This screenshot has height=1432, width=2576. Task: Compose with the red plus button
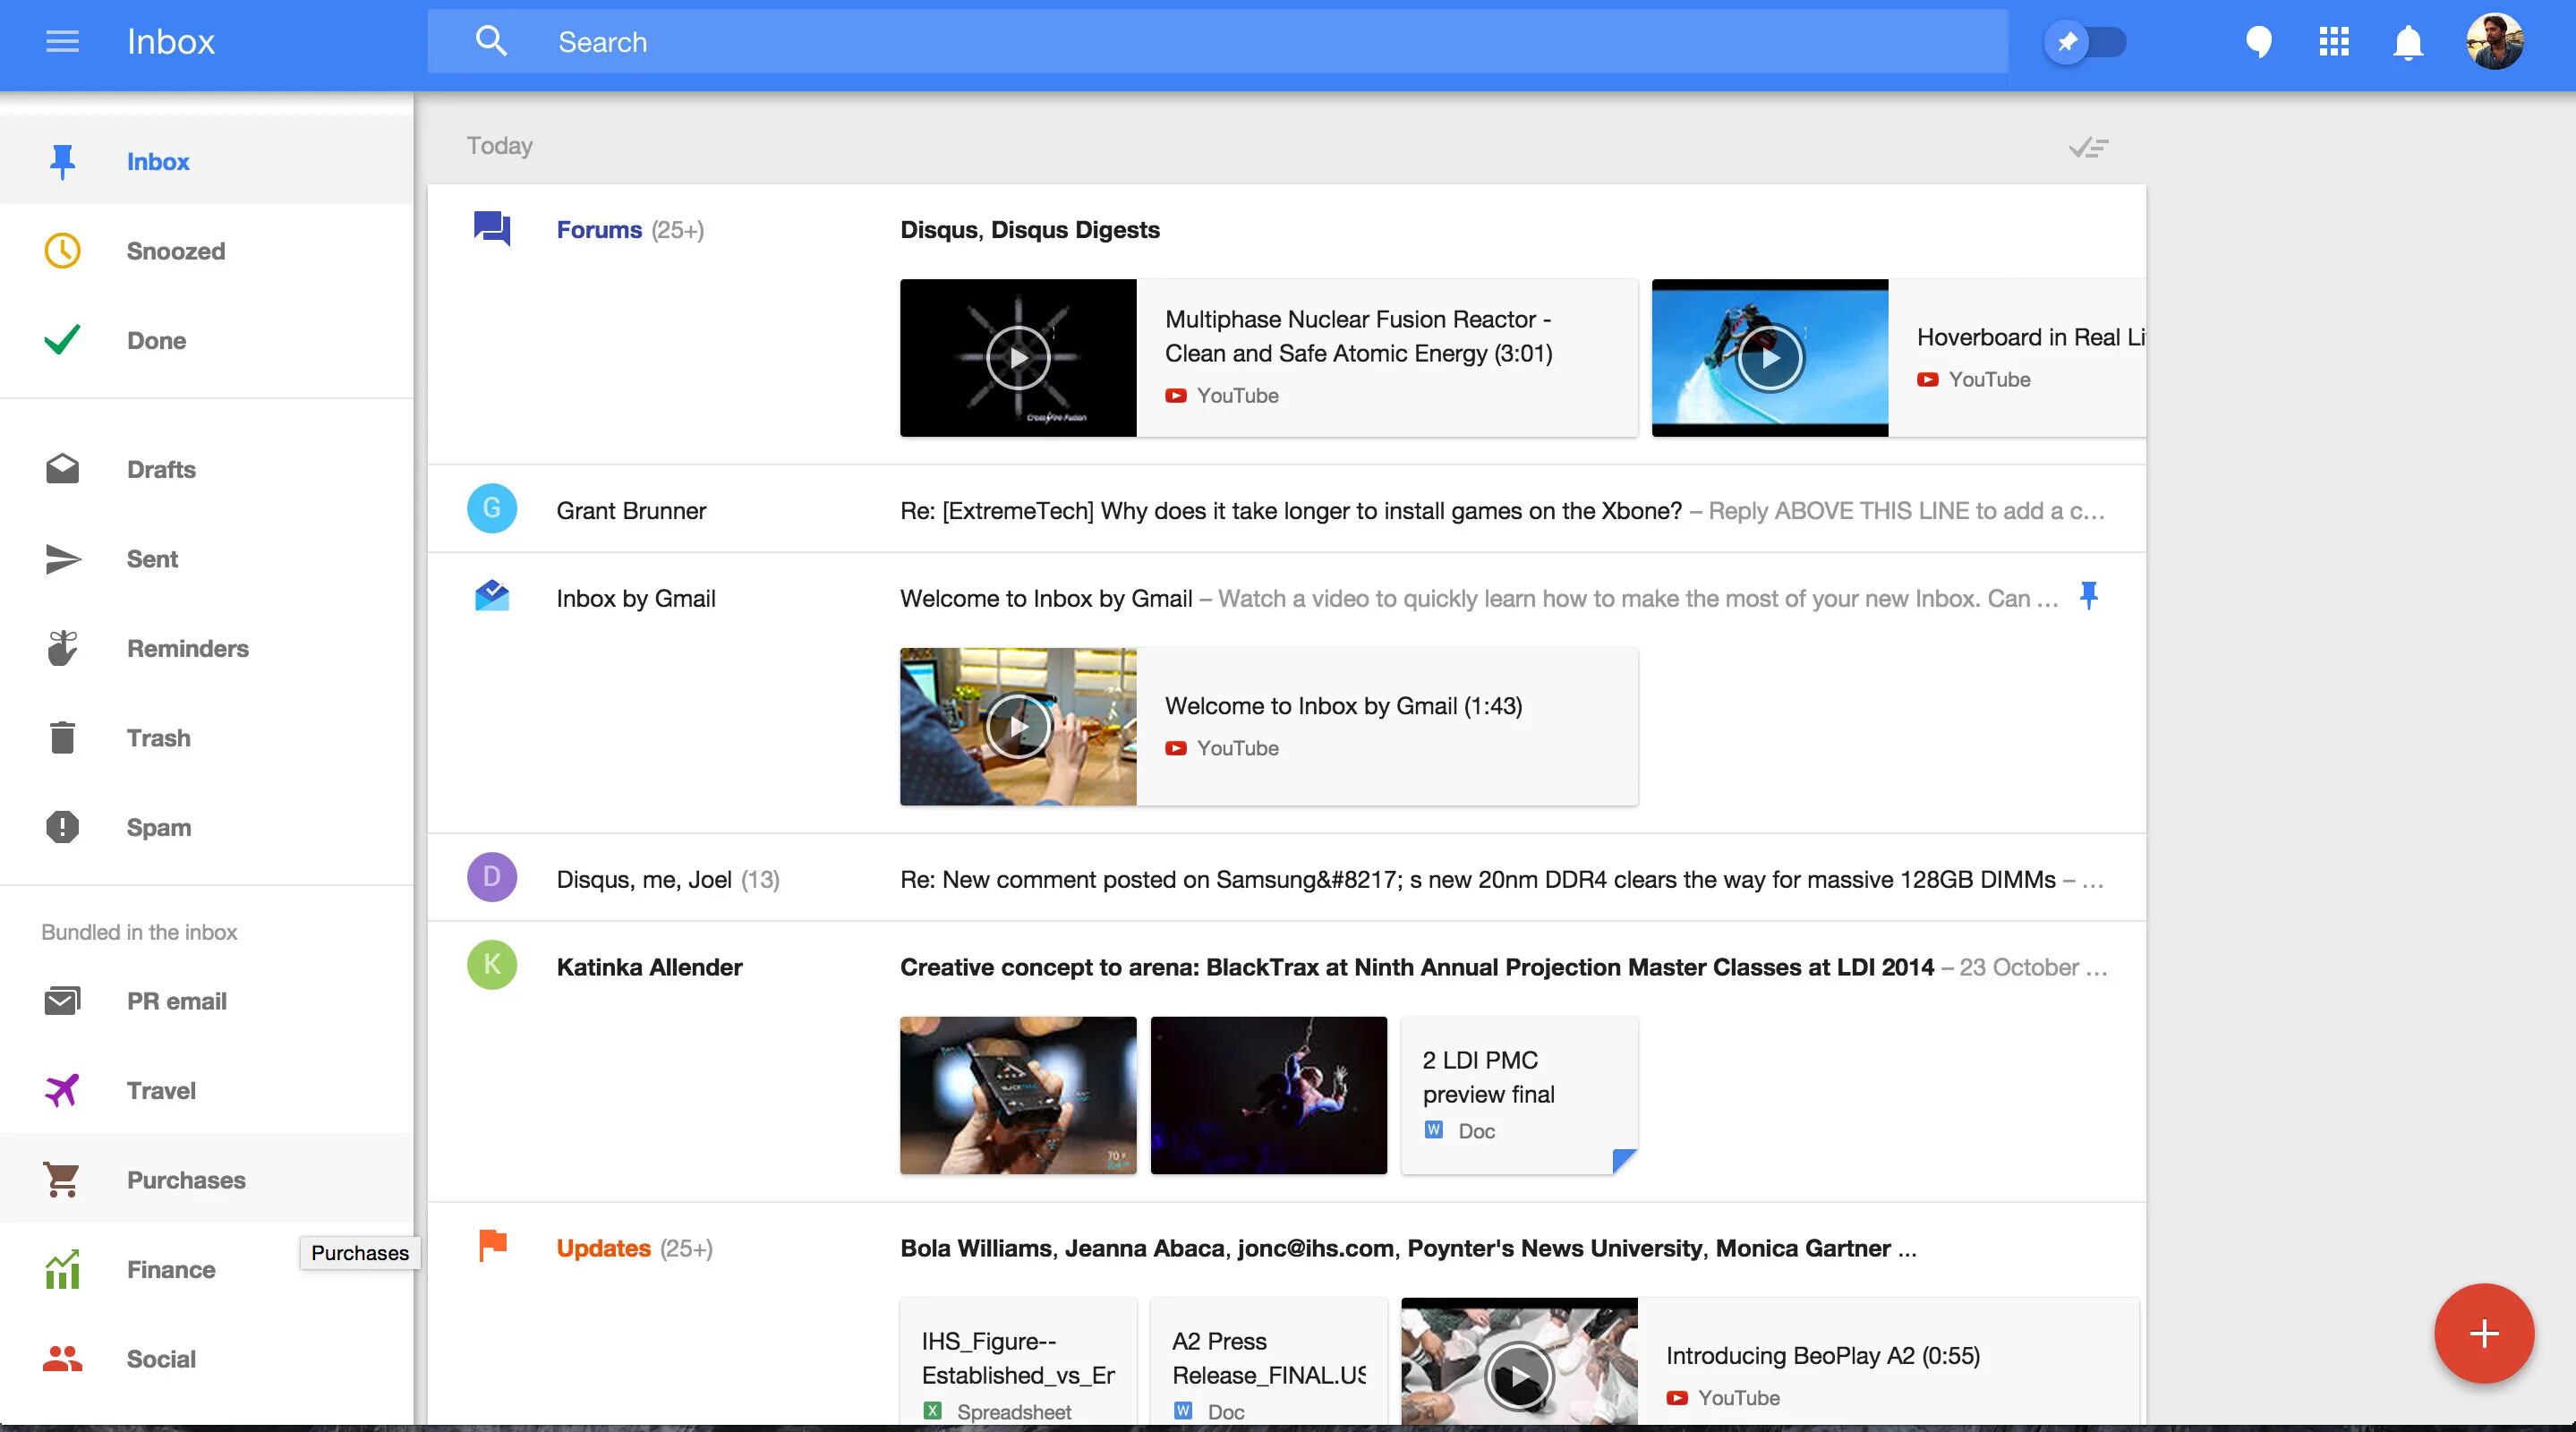[2483, 1333]
